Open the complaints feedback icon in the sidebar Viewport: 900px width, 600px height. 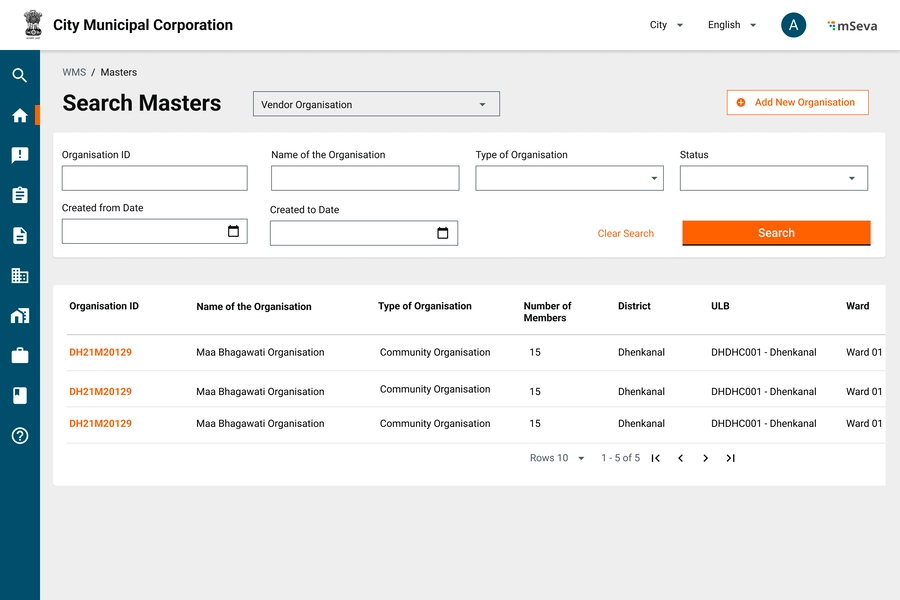[20, 155]
